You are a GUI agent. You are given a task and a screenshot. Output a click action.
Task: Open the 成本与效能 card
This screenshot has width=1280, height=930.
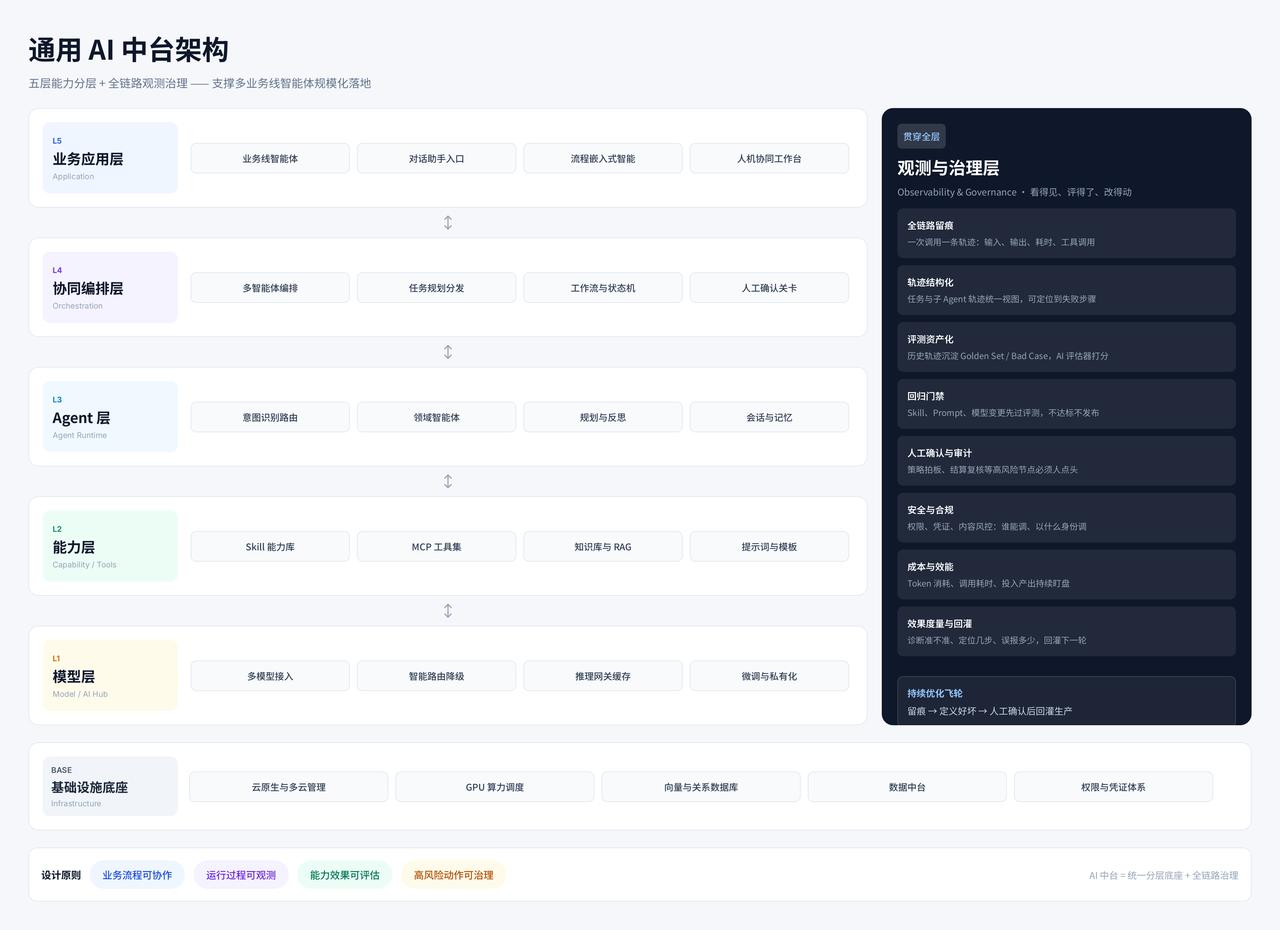pyautogui.click(x=1066, y=575)
